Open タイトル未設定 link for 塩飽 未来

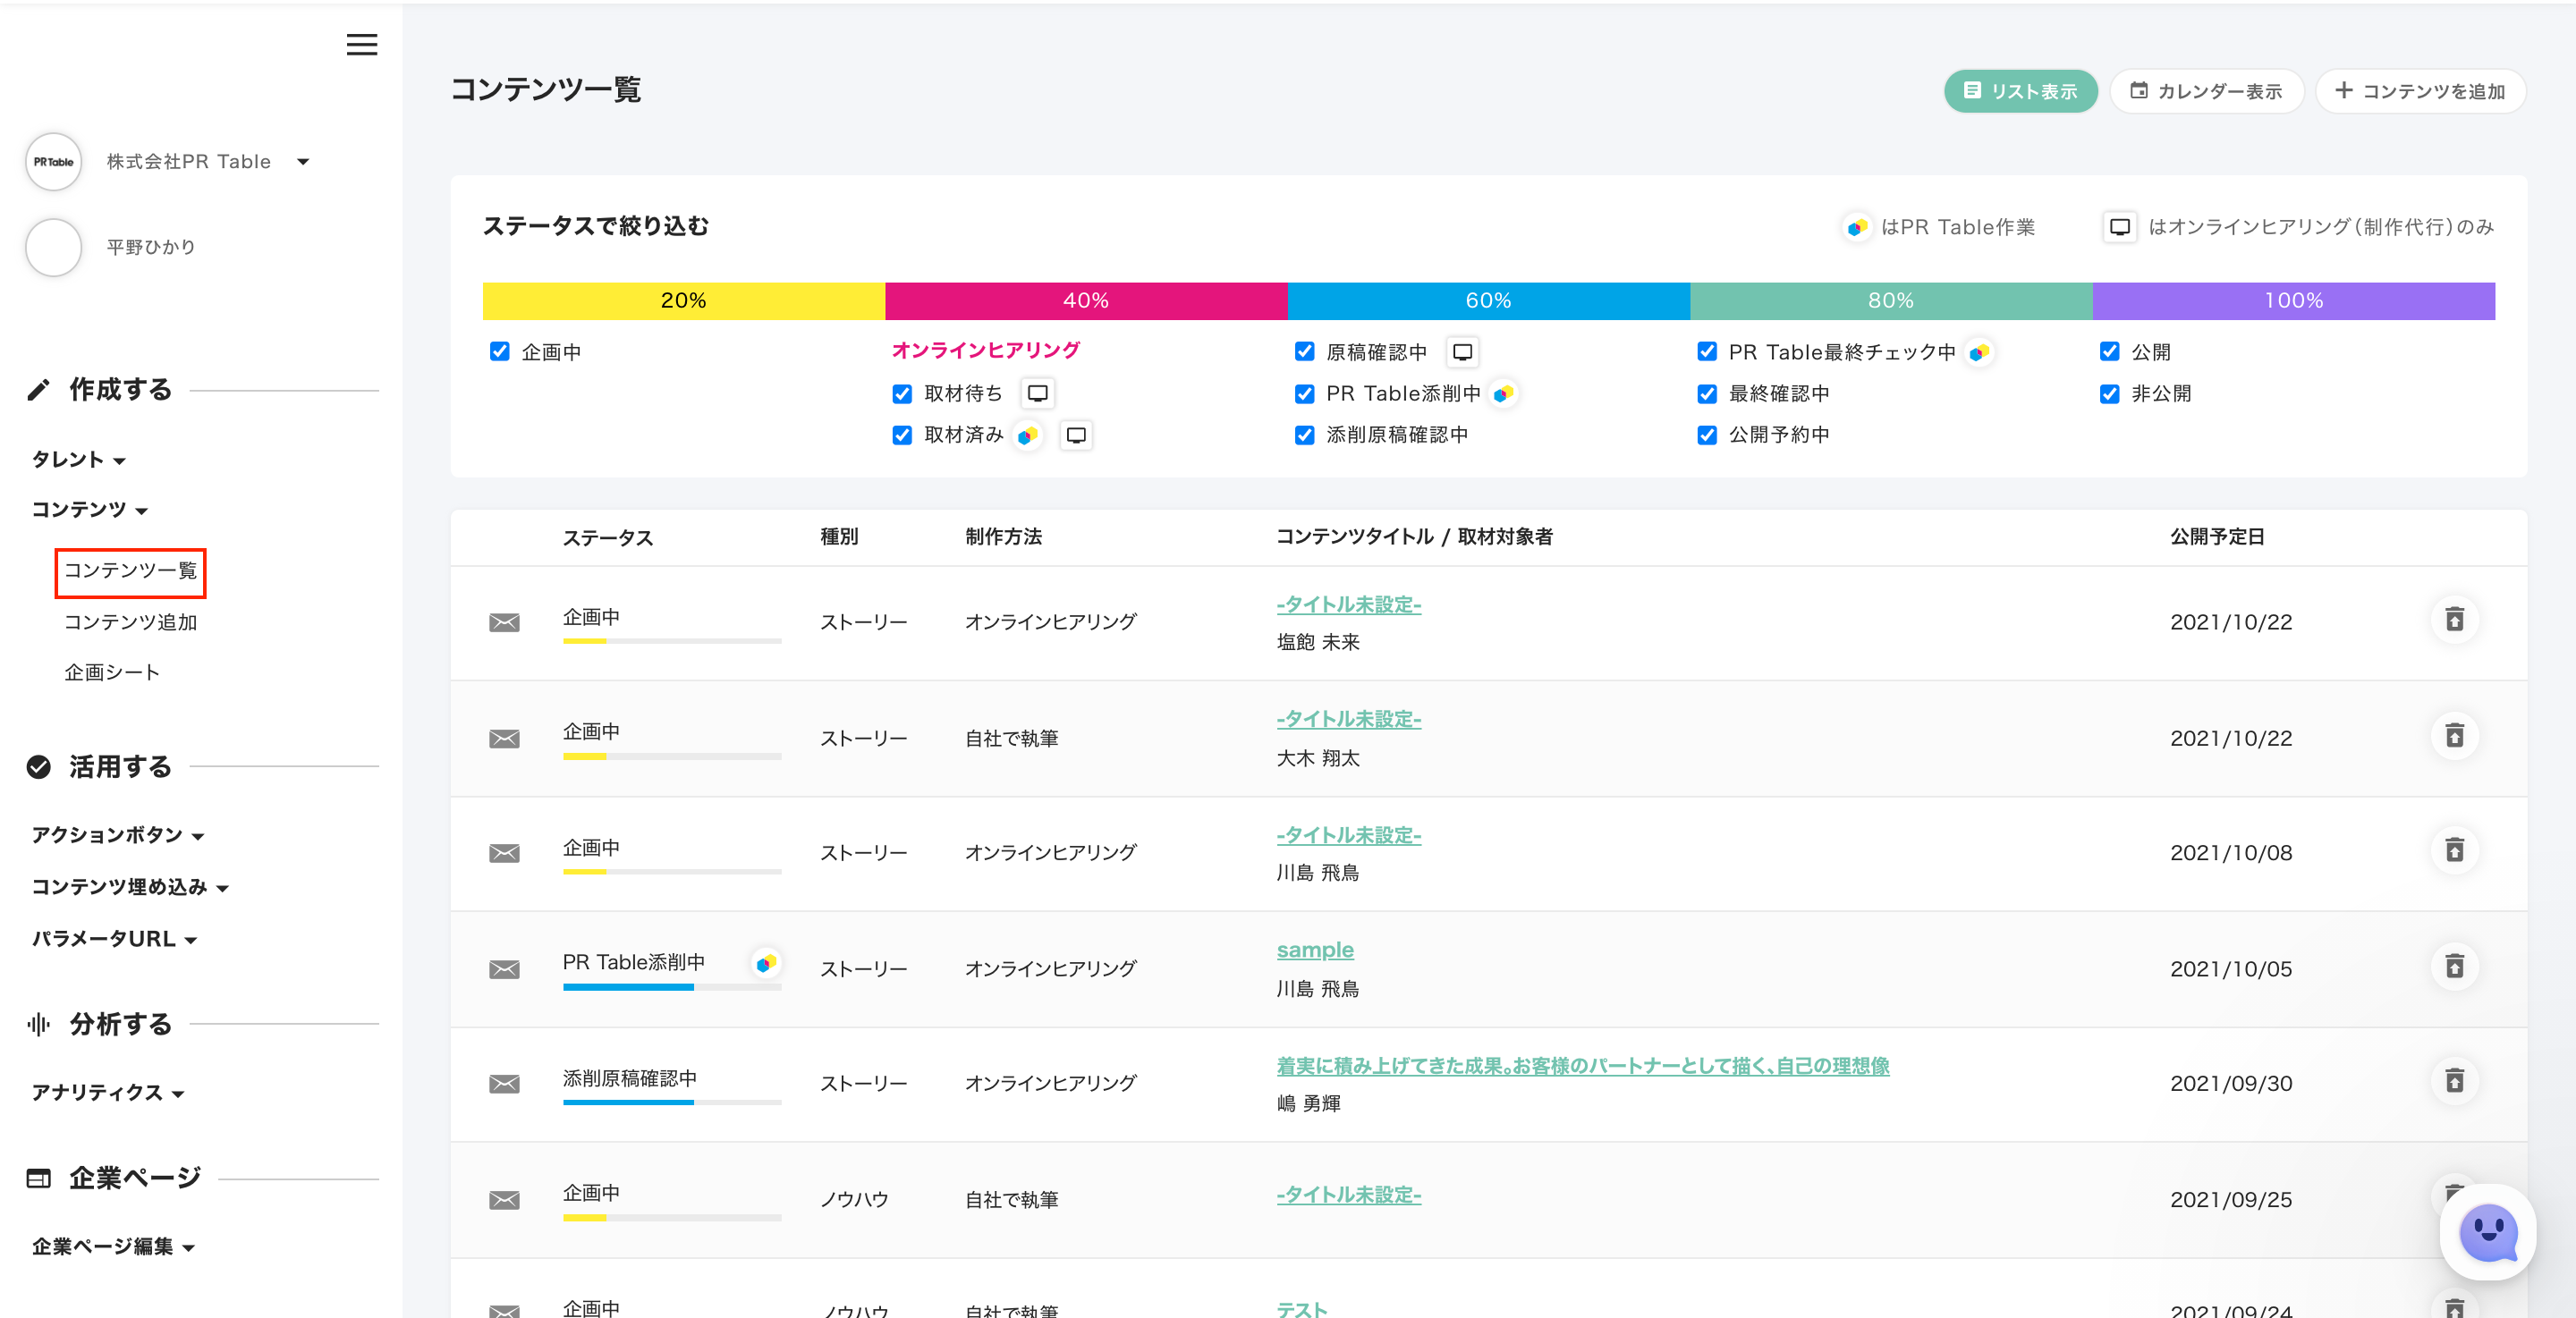1348,605
